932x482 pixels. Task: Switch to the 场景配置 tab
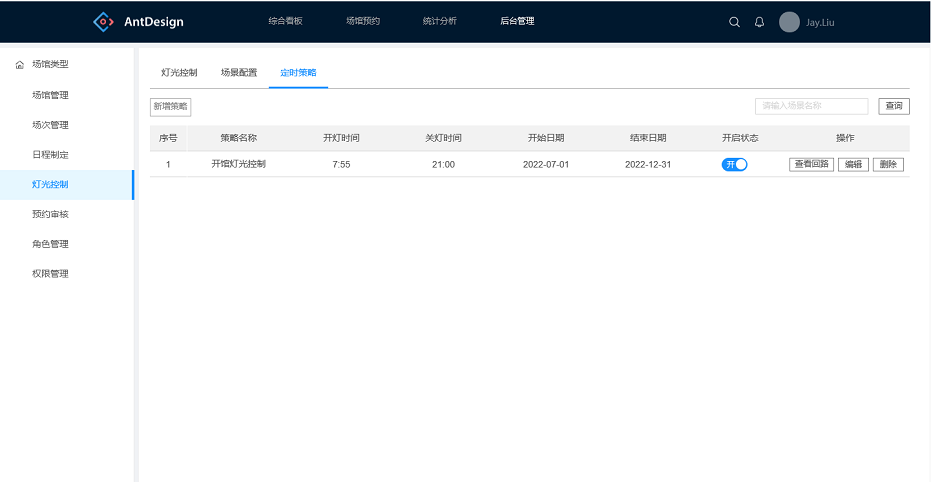[x=239, y=73]
